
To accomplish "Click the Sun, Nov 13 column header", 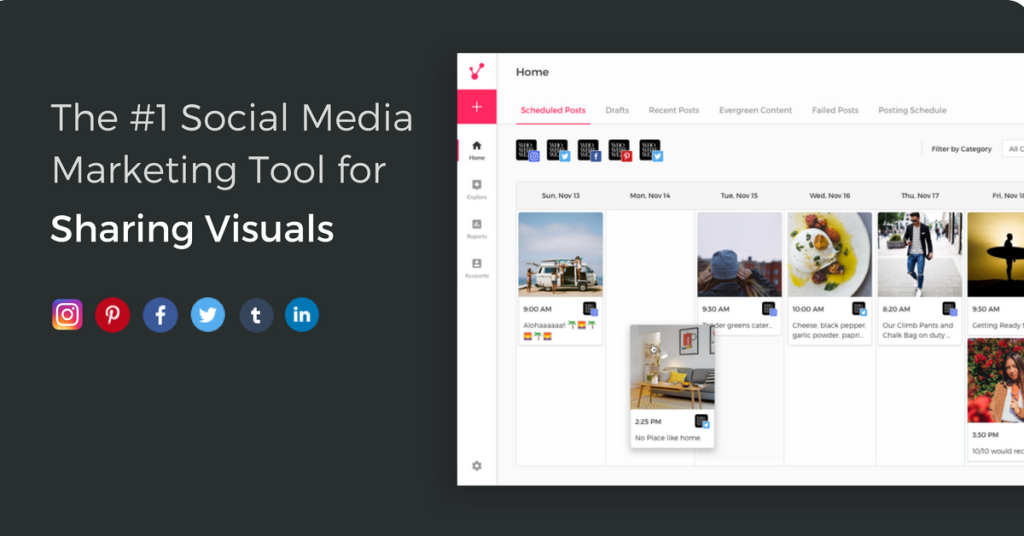I will point(560,195).
